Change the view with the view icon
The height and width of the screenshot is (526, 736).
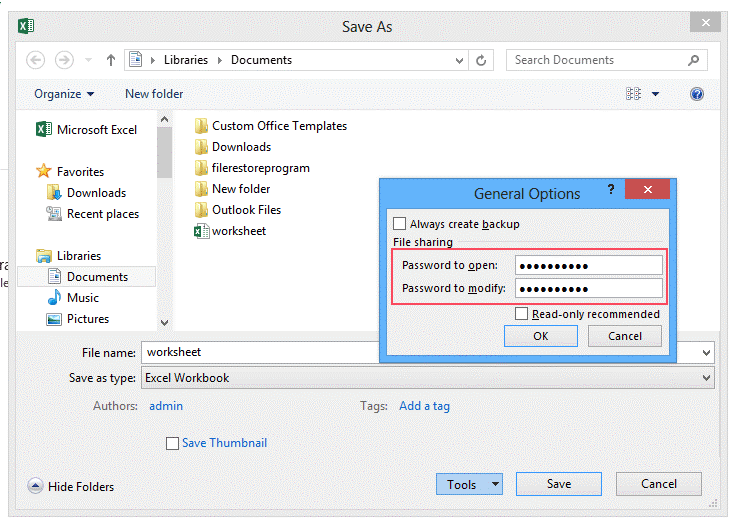pos(633,94)
